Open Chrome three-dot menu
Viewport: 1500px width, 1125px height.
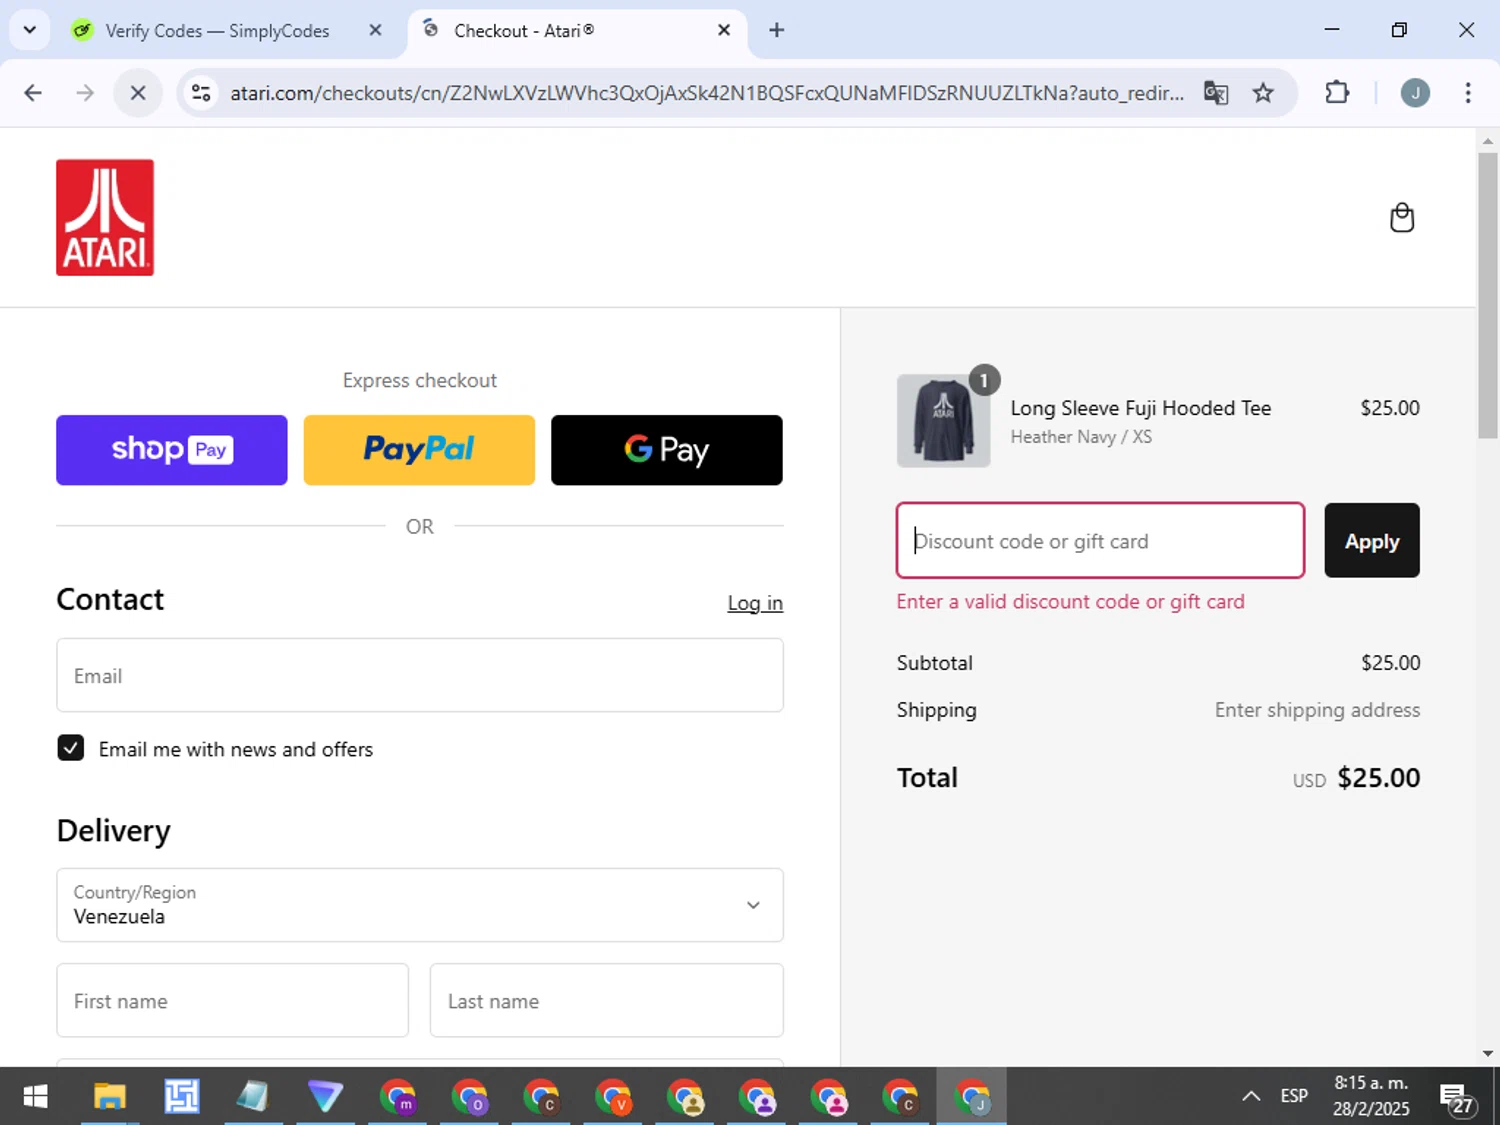coord(1467,93)
